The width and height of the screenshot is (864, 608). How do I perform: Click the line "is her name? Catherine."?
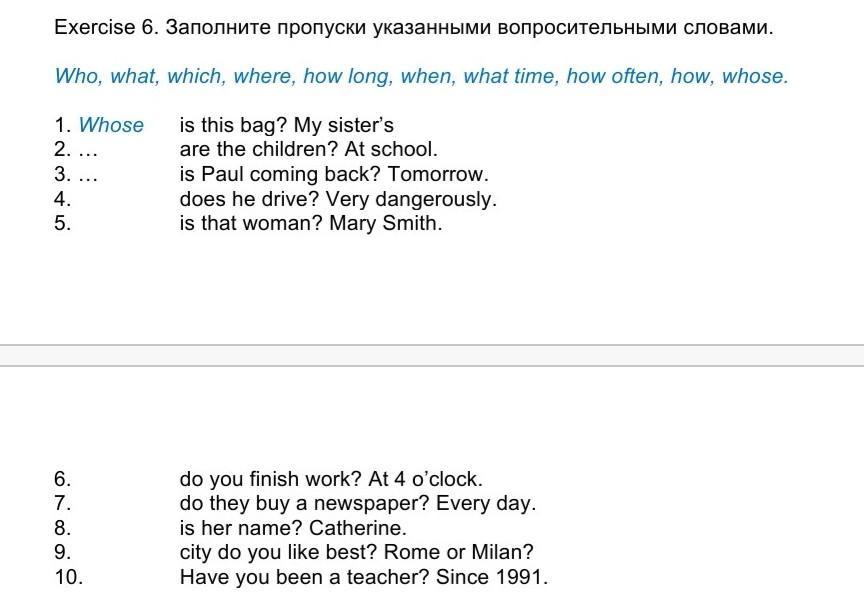click(293, 528)
